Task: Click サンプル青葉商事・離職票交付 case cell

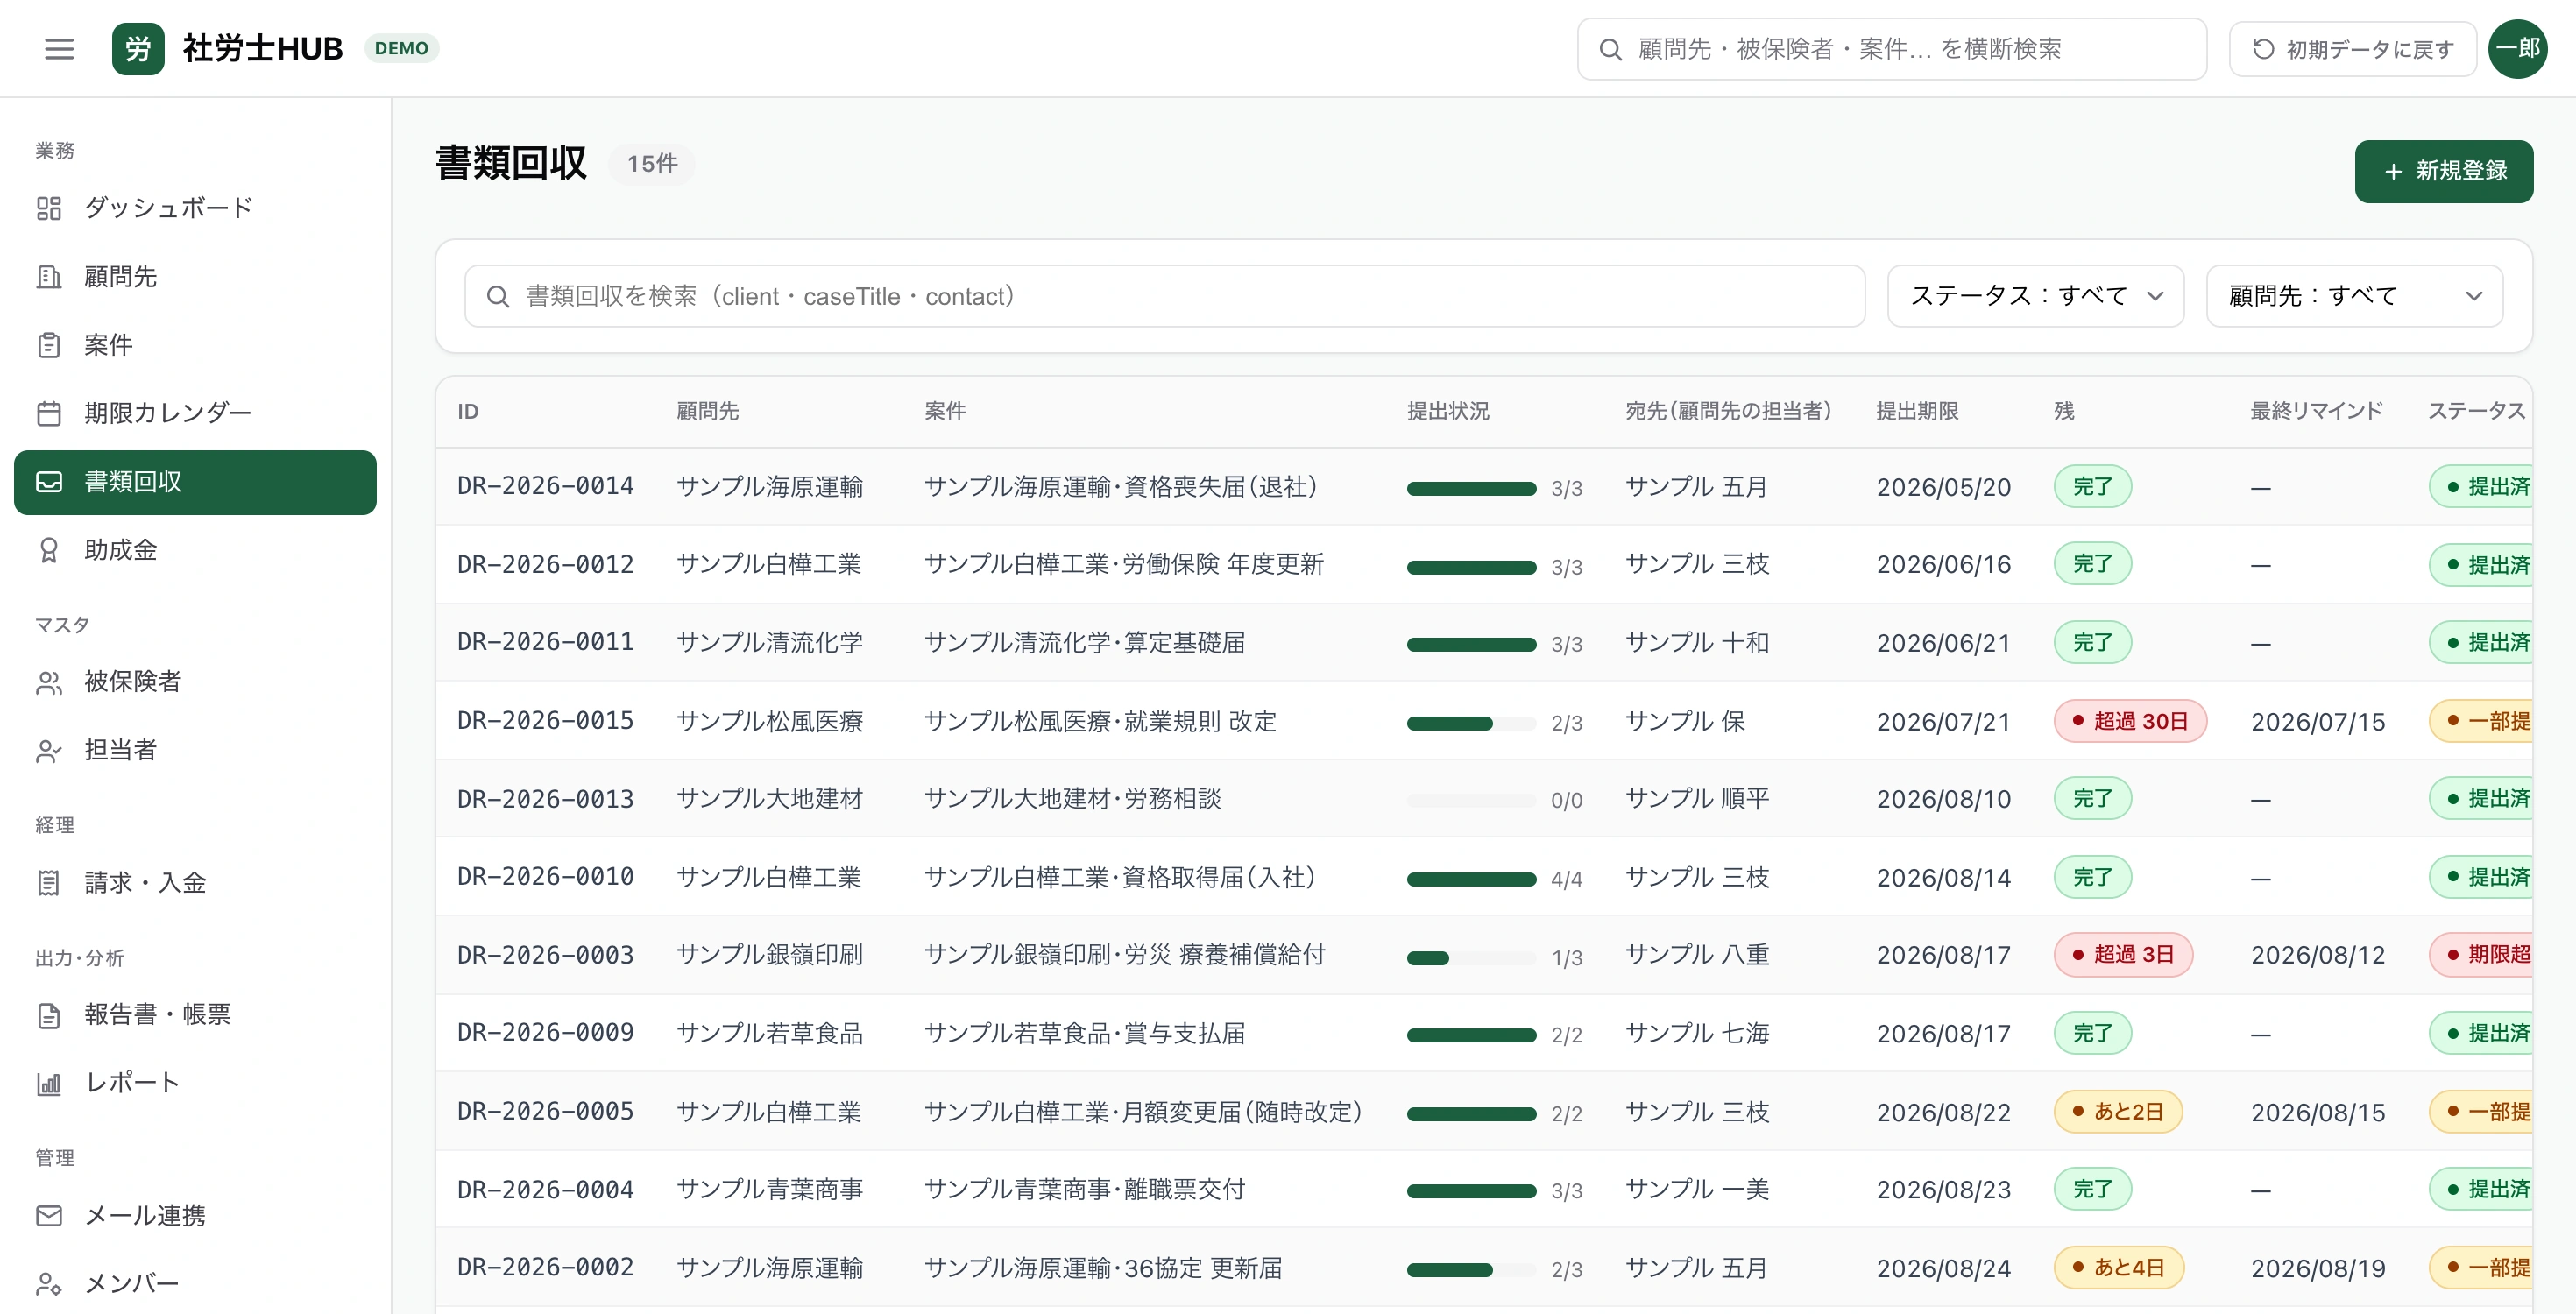Action: tap(1084, 1189)
